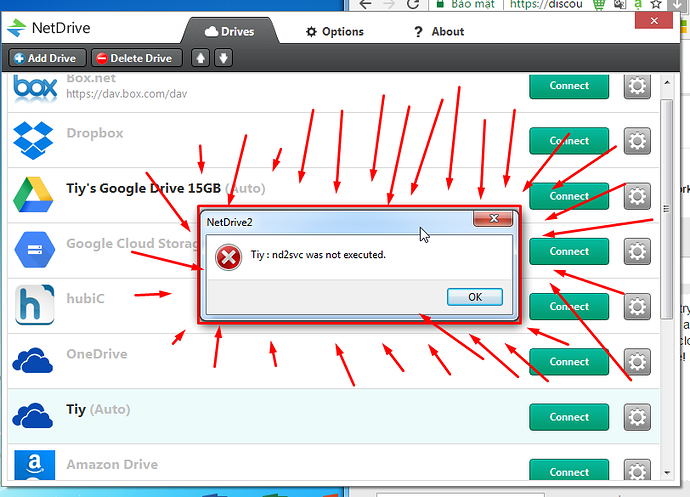Viewport: 690px width, 497px height.
Task: Move selected drive up with the arrow button
Action: click(x=201, y=58)
